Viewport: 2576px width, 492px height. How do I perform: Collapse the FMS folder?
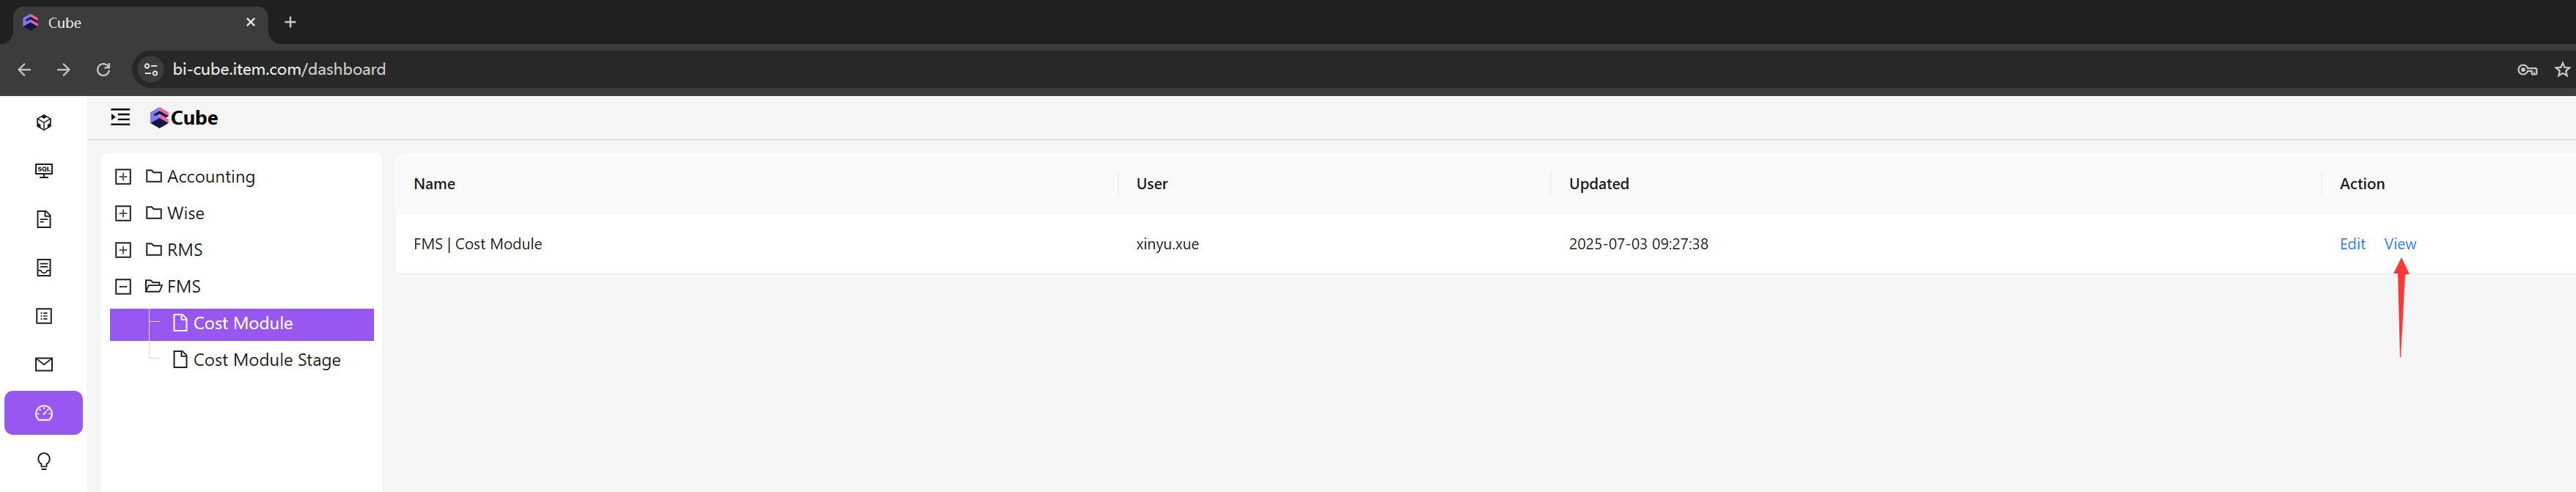pos(123,287)
